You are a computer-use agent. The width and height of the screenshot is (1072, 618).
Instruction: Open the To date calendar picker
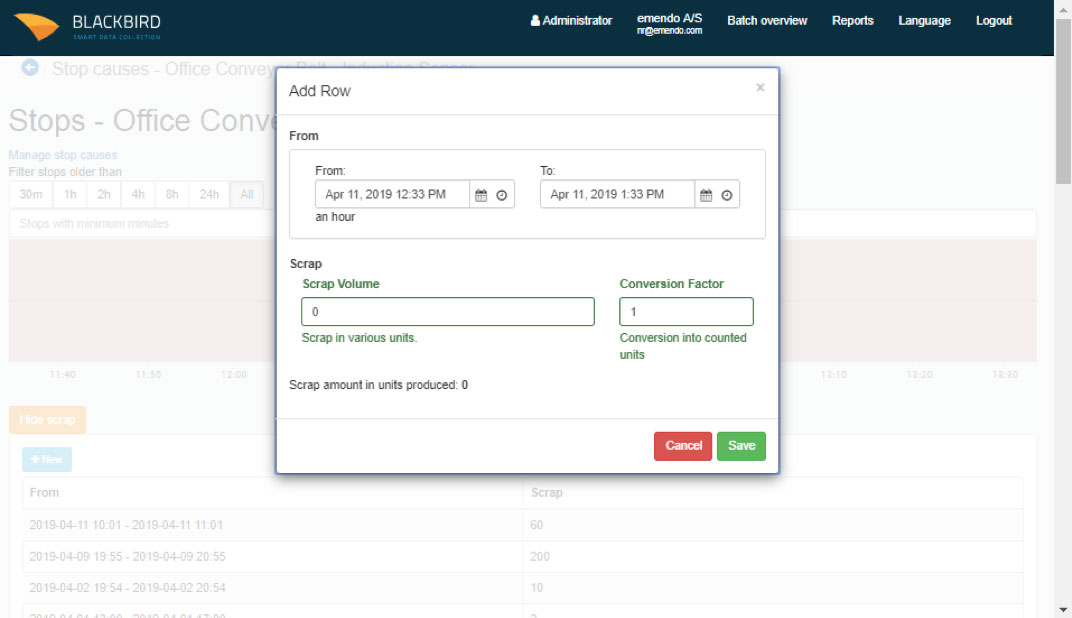(x=706, y=195)
